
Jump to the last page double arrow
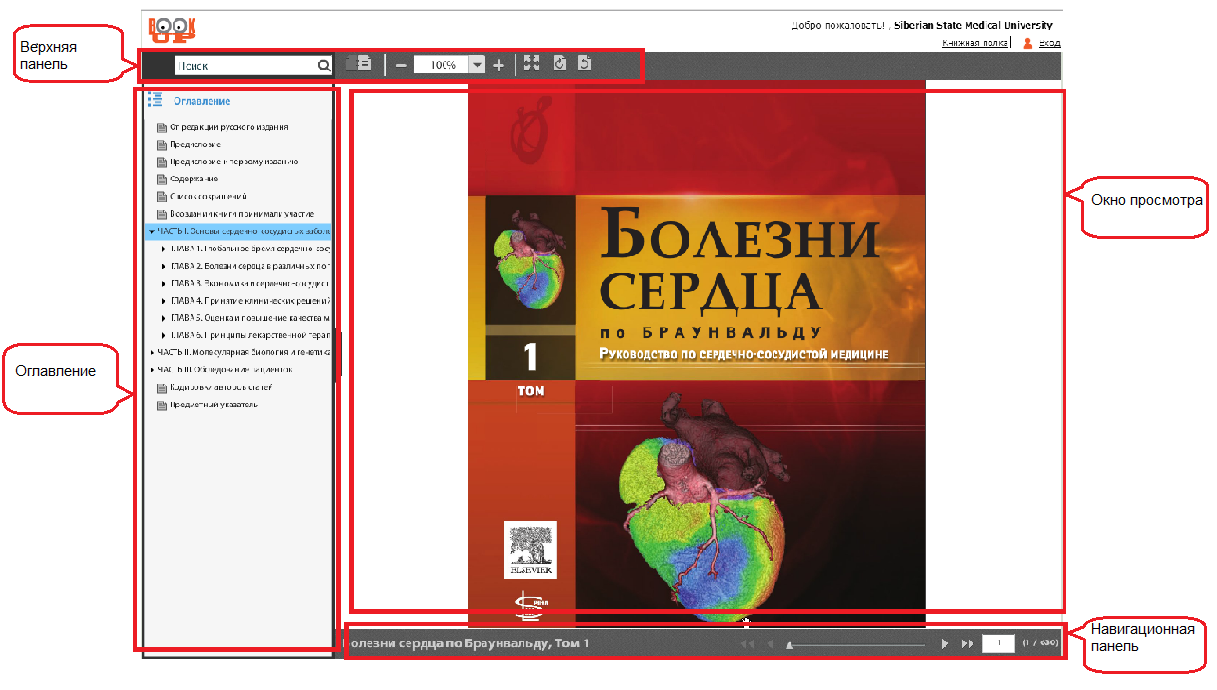tap(967, 644)
